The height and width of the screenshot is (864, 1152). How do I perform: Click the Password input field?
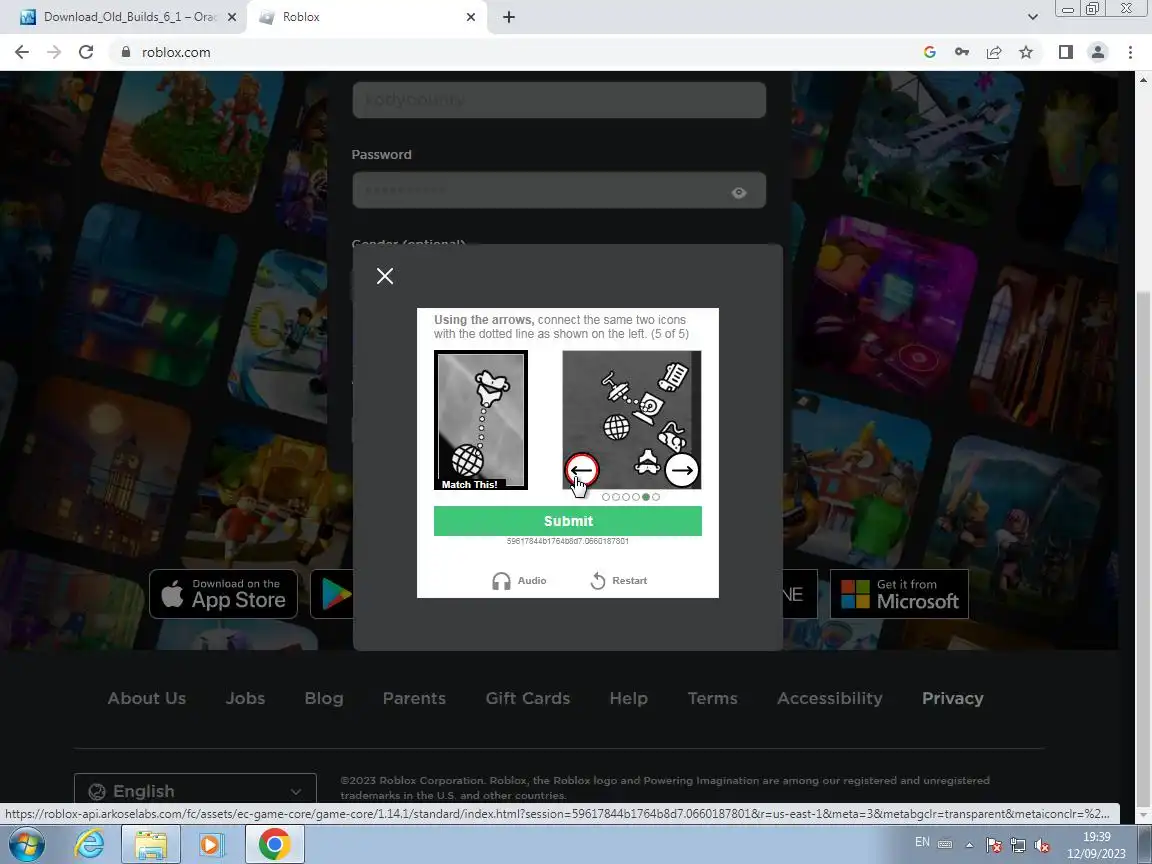(559, 191)
